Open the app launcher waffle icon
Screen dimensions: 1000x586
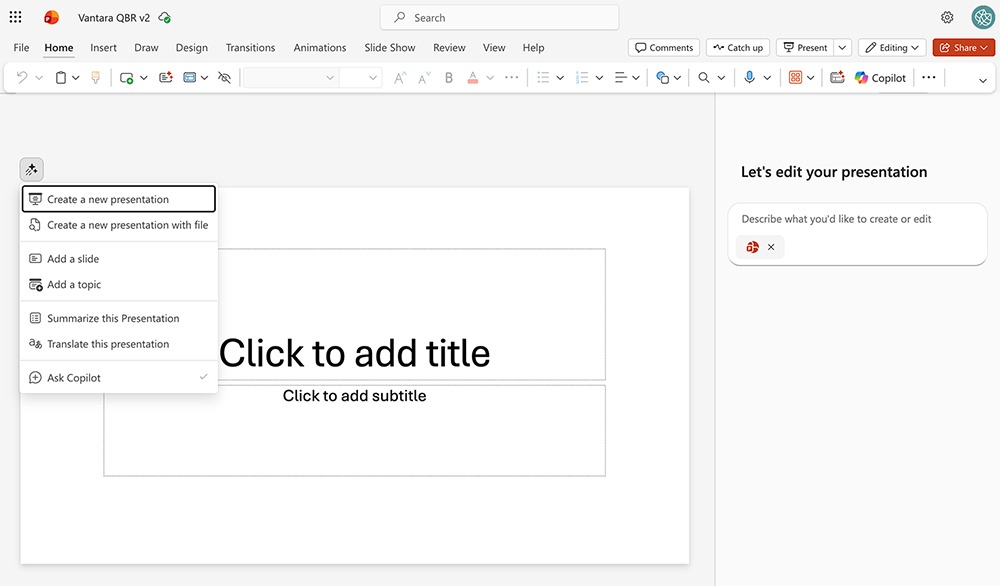pos(15,17)
